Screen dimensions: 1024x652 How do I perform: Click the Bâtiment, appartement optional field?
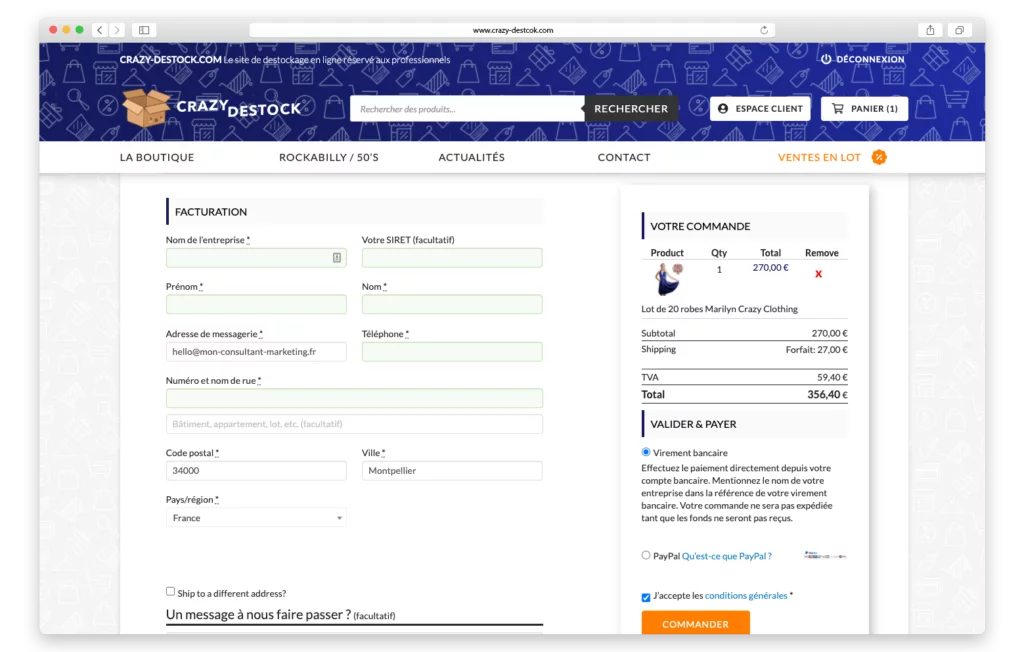pos(354,424)
